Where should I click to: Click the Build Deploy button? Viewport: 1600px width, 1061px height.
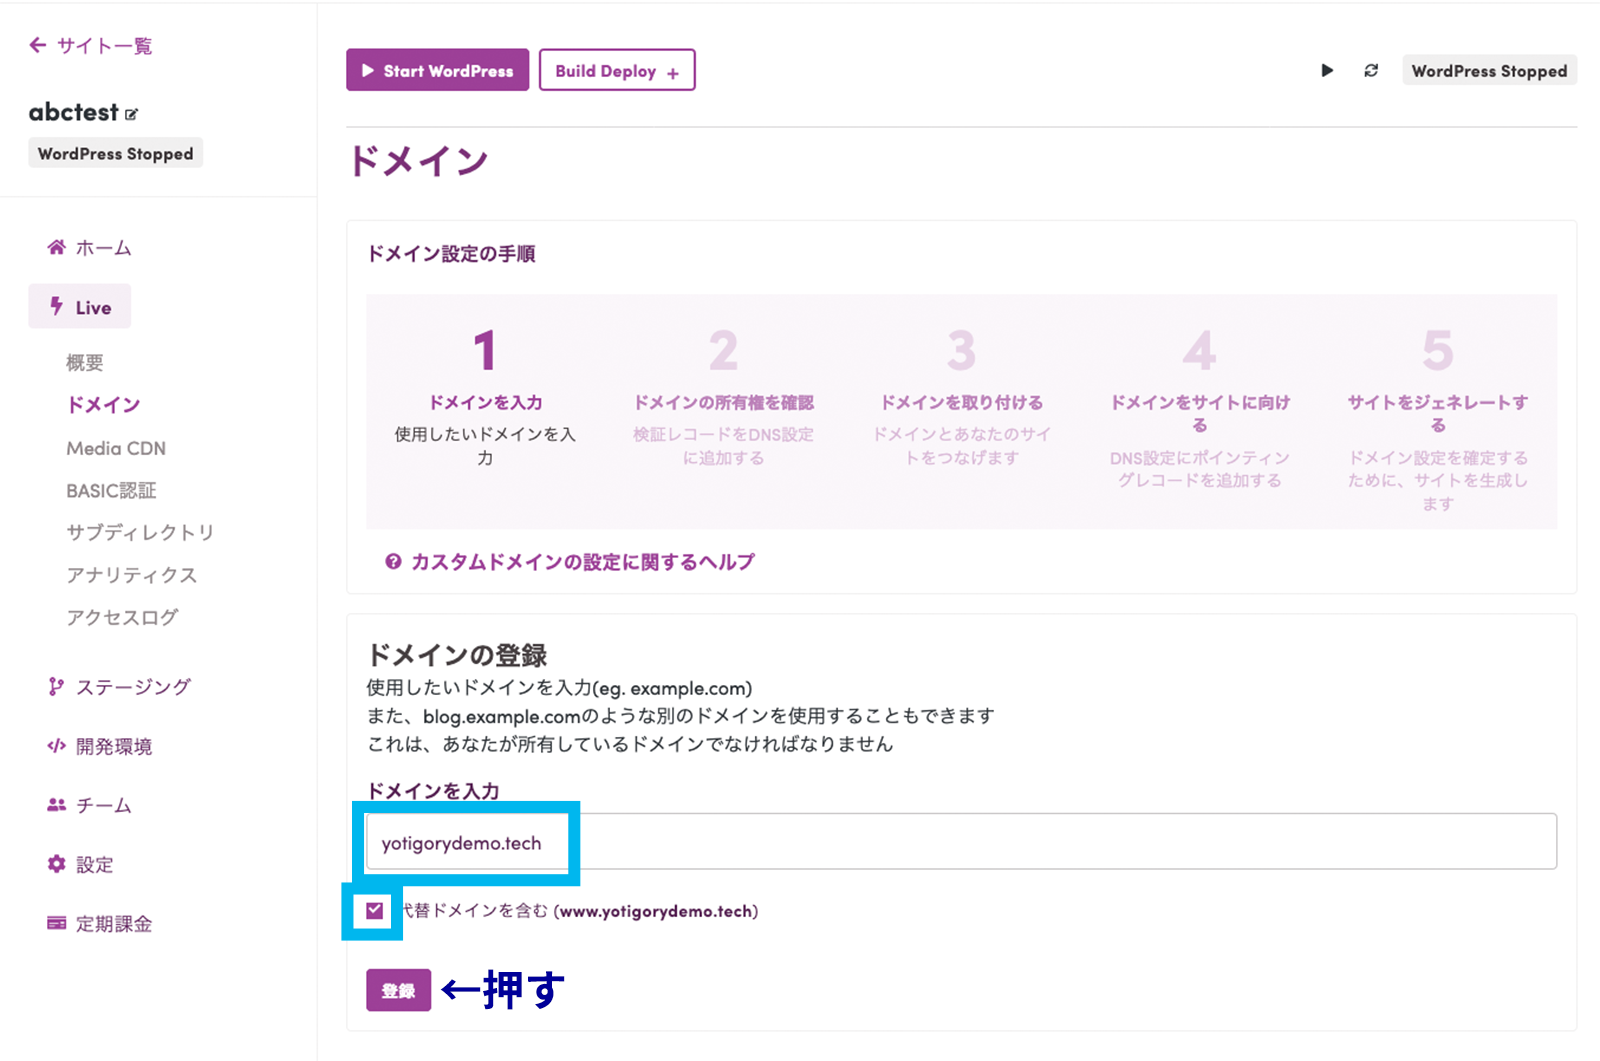pos(617,70)
